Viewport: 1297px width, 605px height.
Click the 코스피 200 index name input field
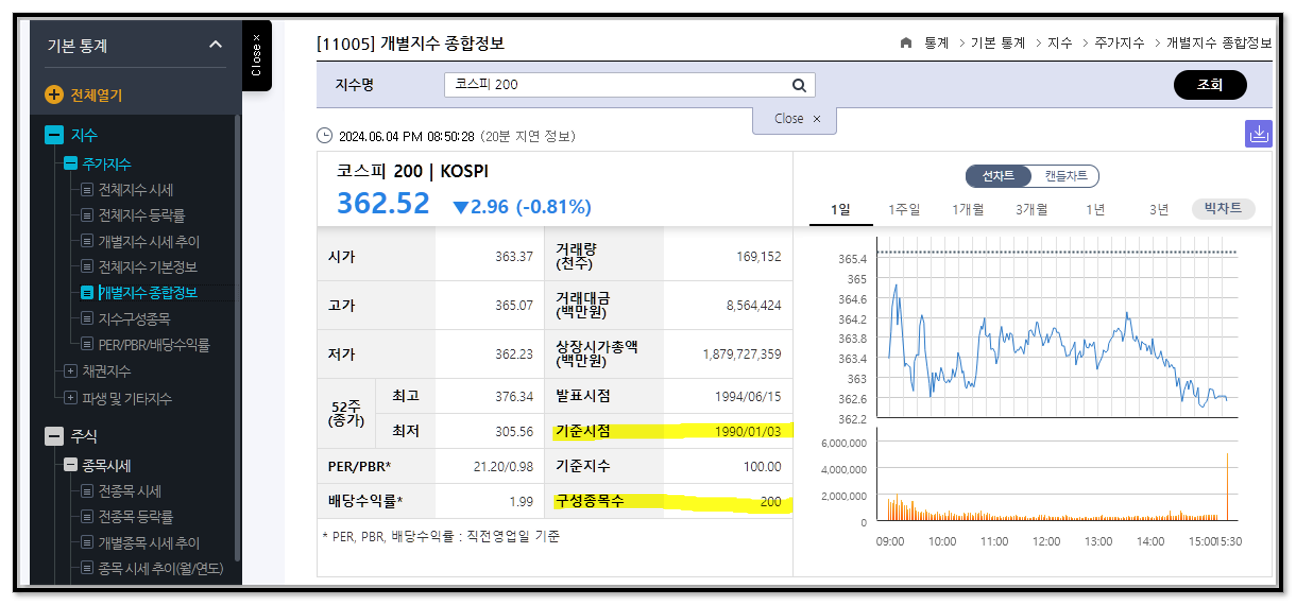tap(620, 85)
